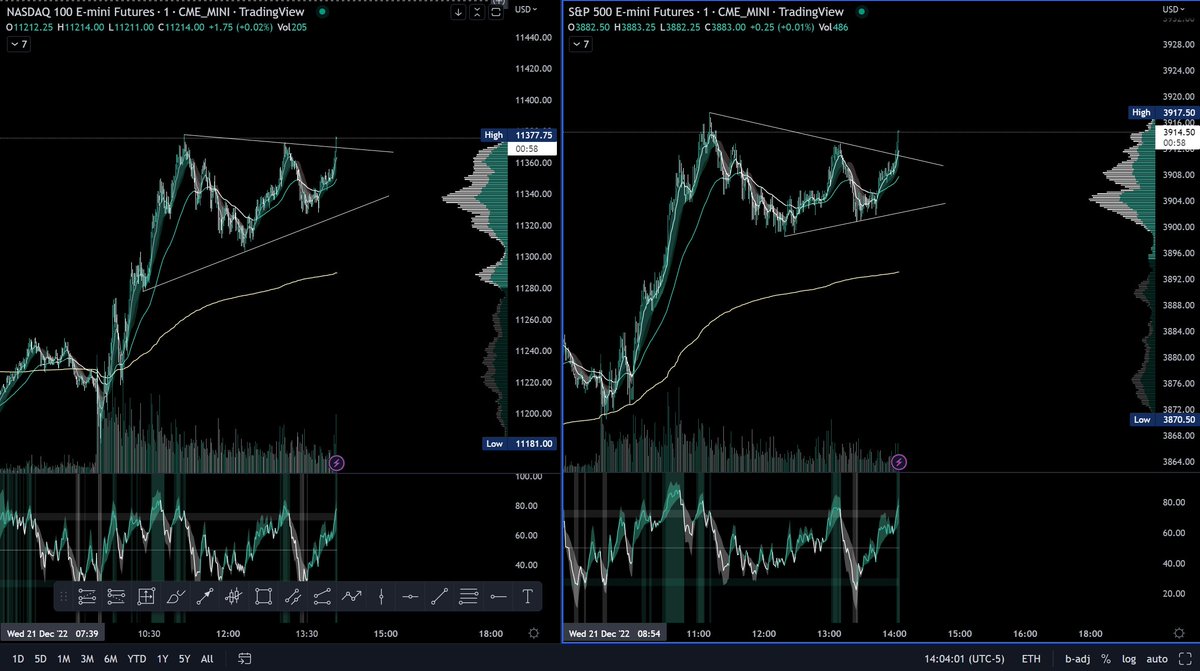
Task: Select 5Y date range
Action: point(185,659)
